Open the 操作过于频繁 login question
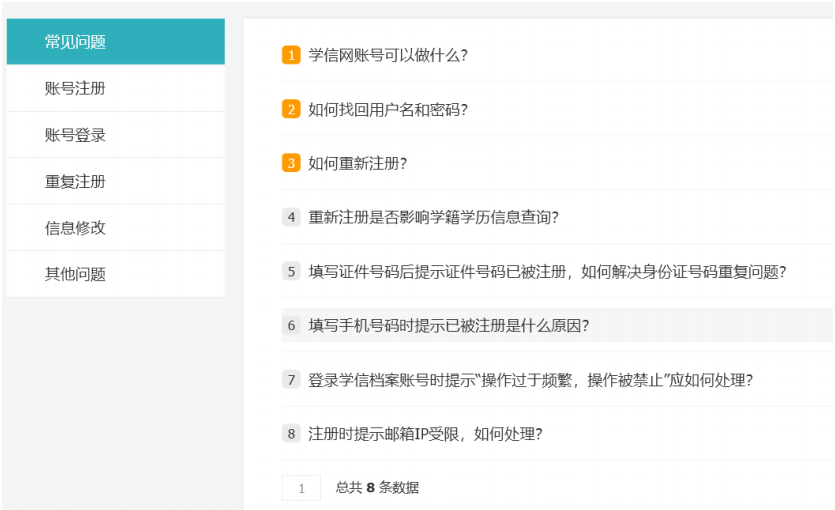This screenshot has width=835, height=510. [x=530, y=380]
